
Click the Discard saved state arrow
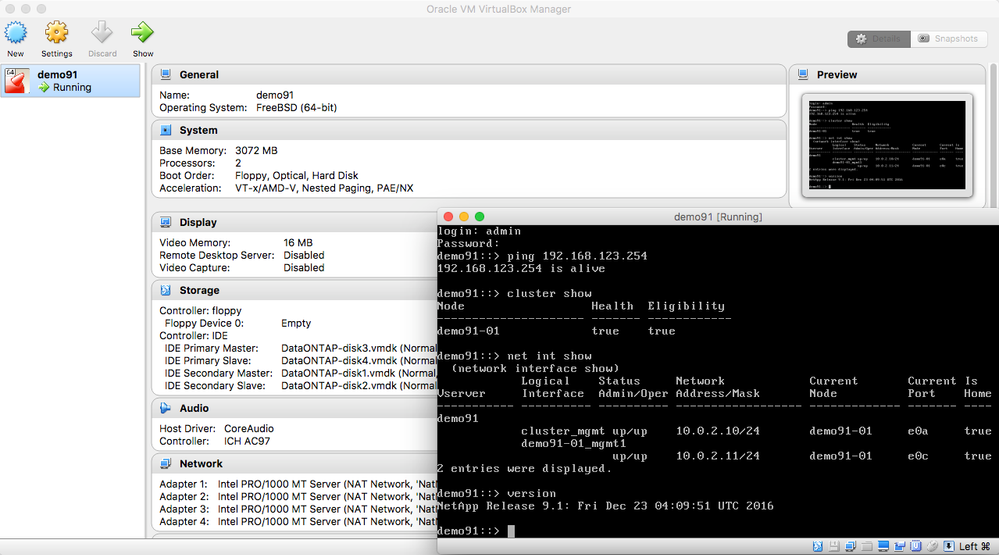pos(102,33)
